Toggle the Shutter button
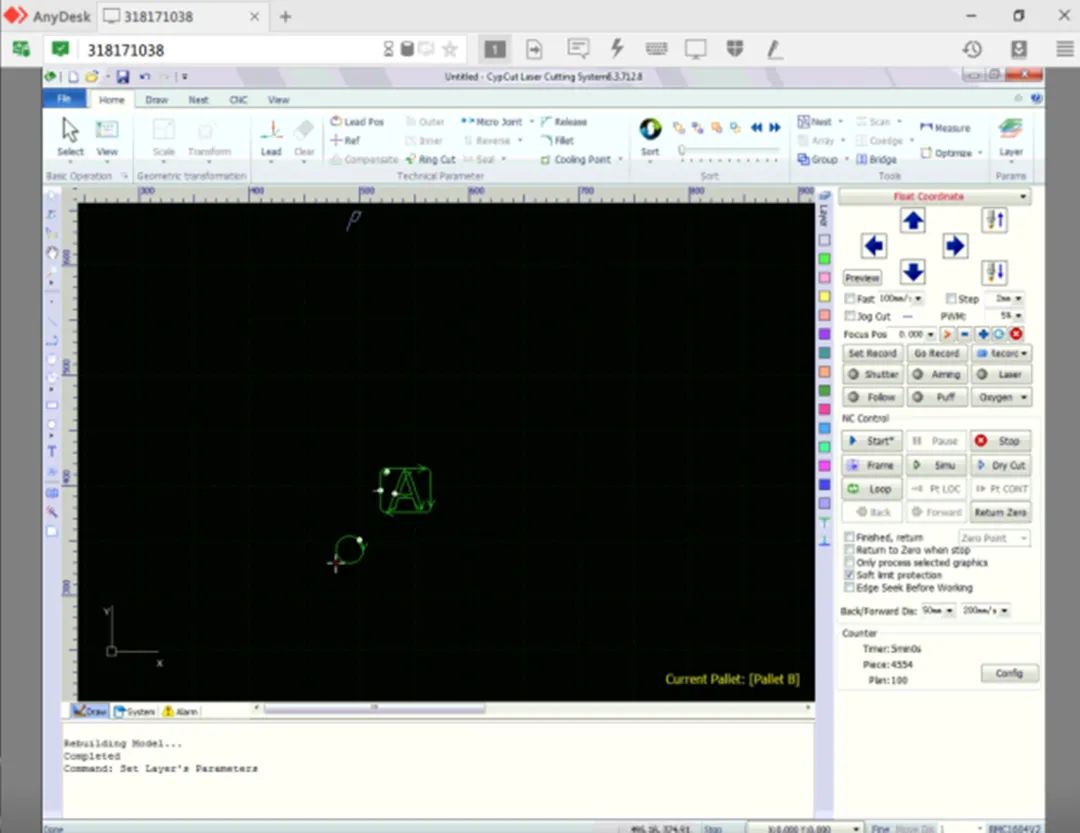The height and width of the screenshot is (833, 1080). 872,374
